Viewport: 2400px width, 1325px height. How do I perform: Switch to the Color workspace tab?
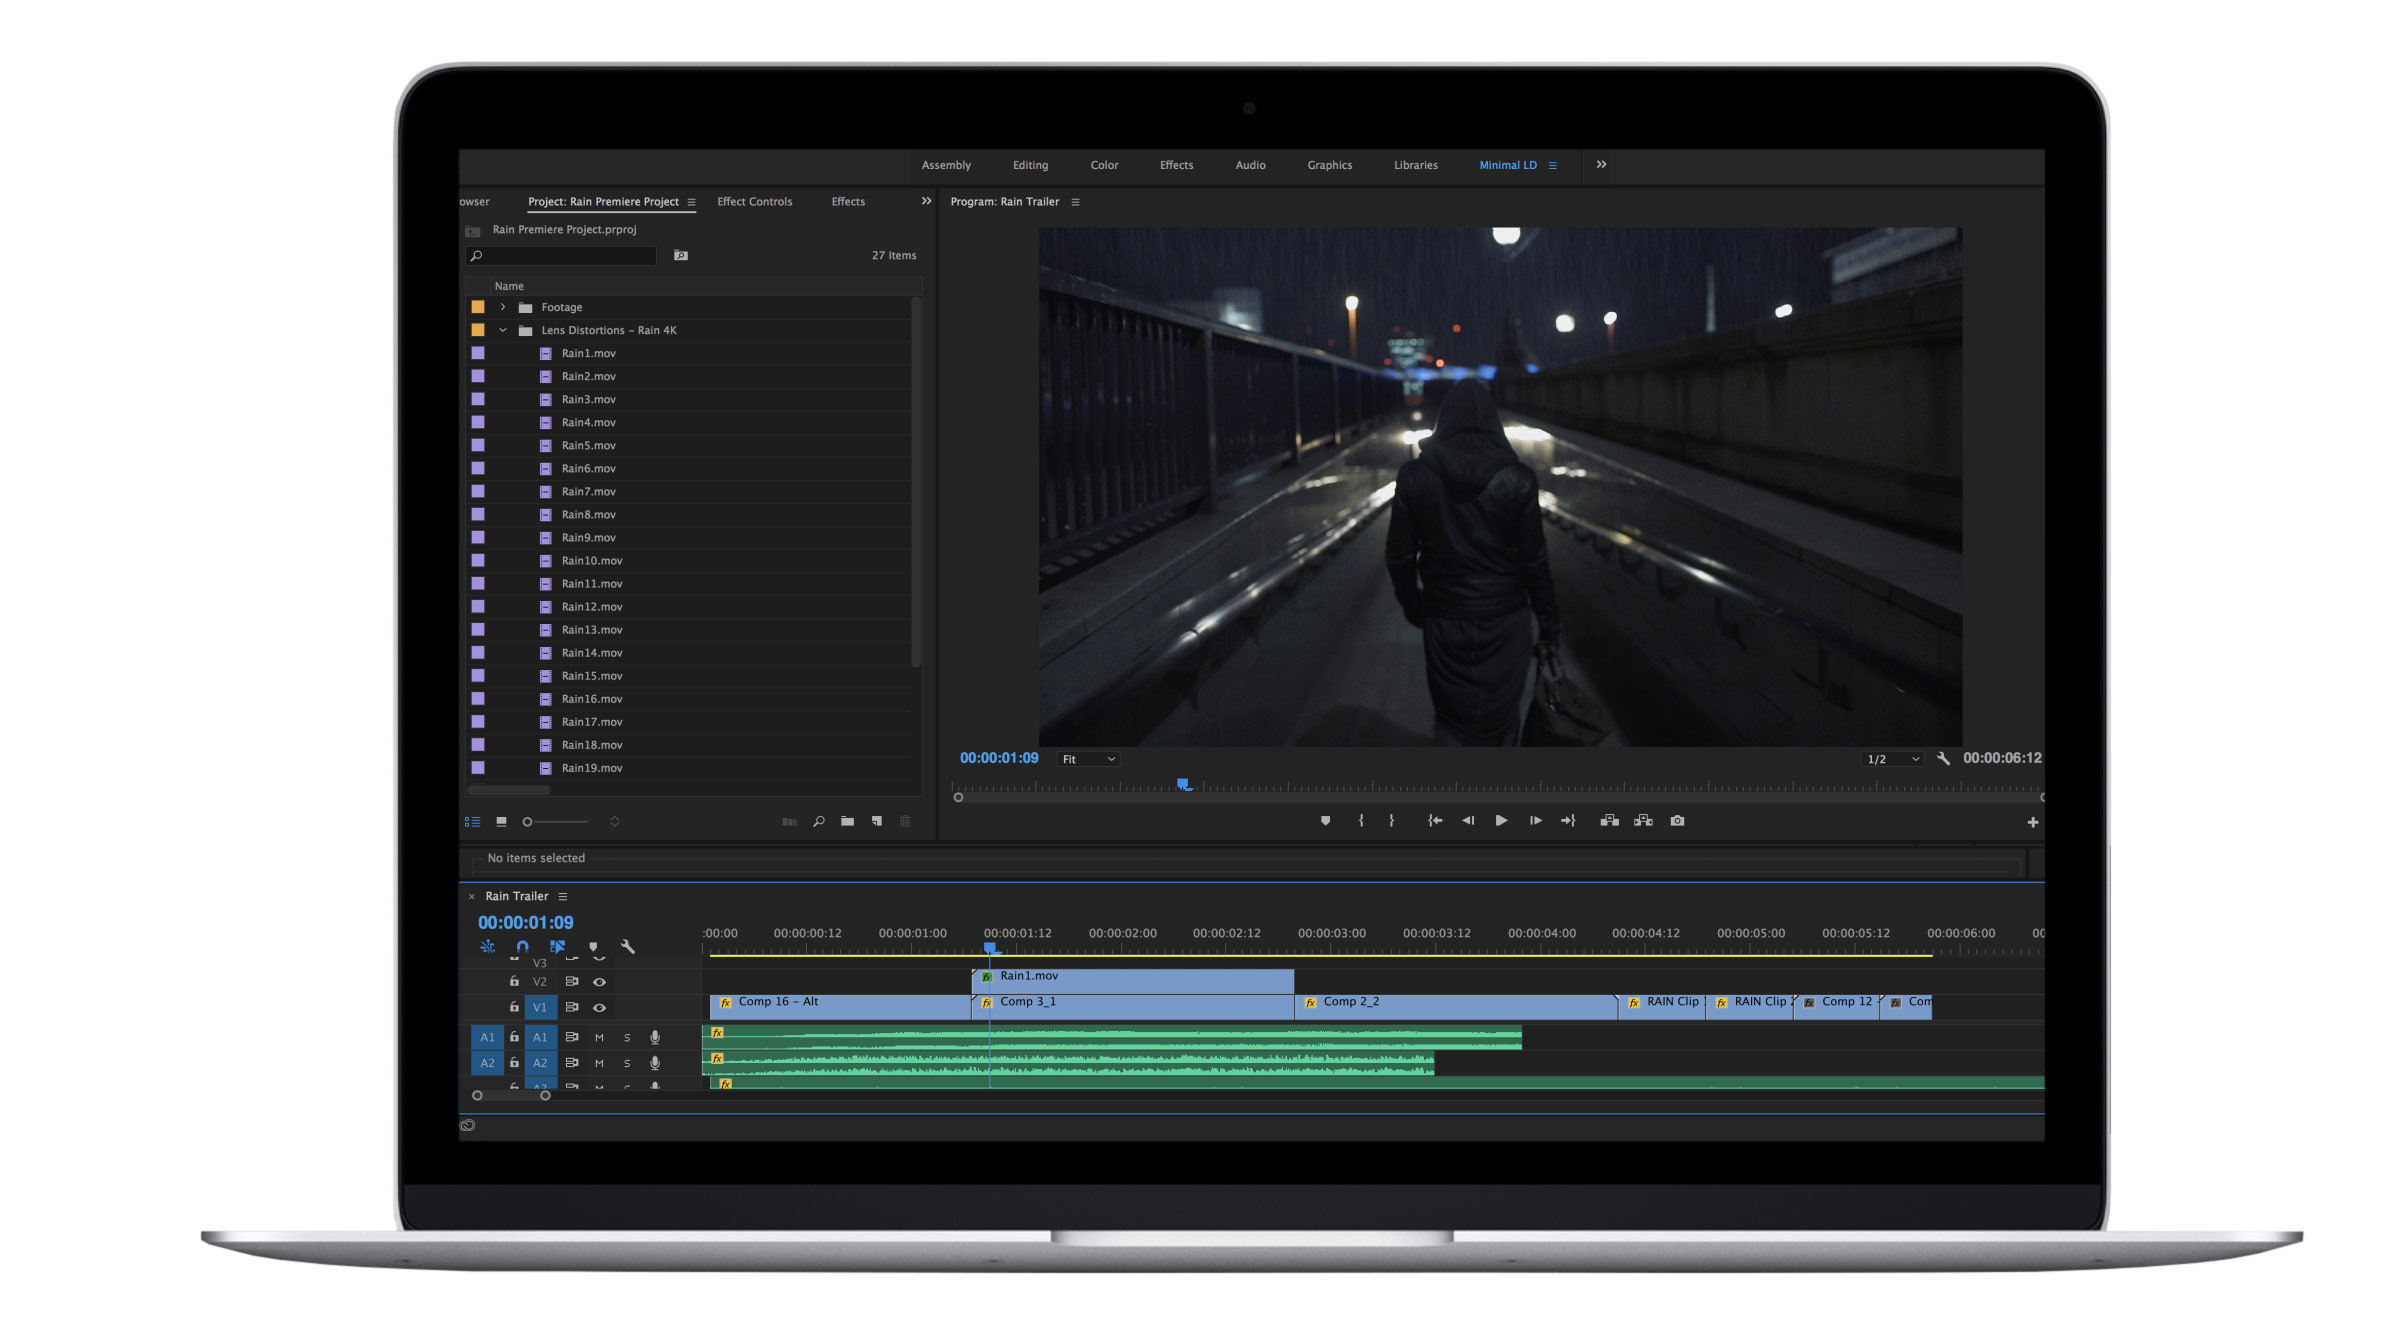1104,166
